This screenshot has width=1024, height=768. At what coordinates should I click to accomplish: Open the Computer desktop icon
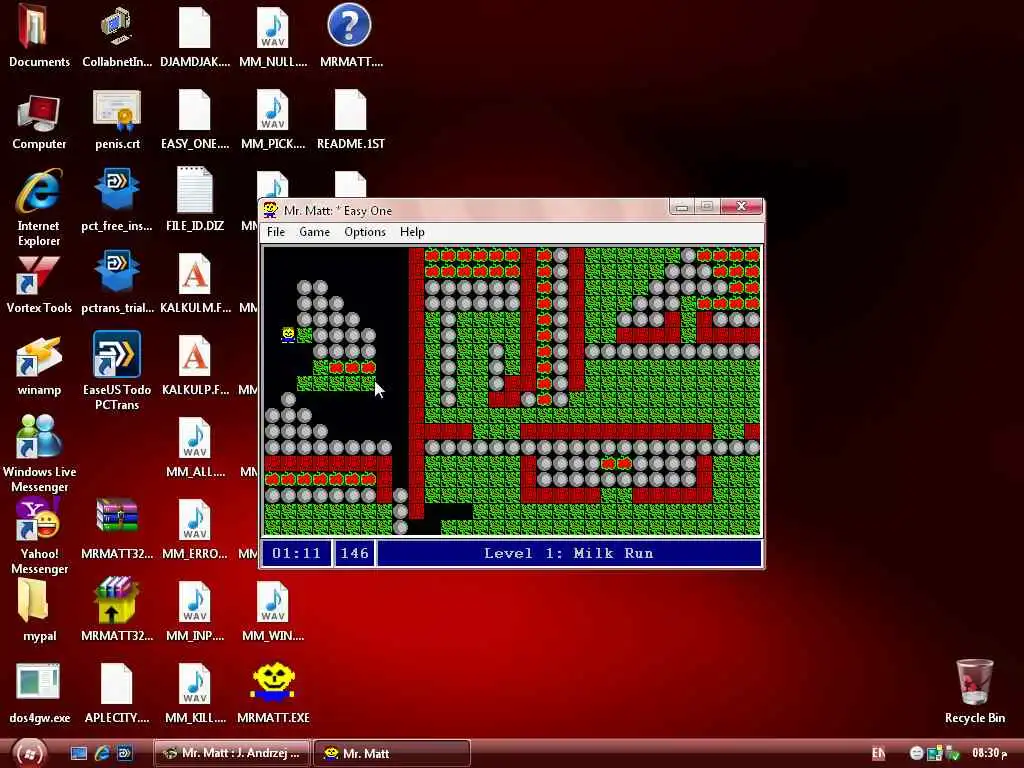(x=39, y=121)
